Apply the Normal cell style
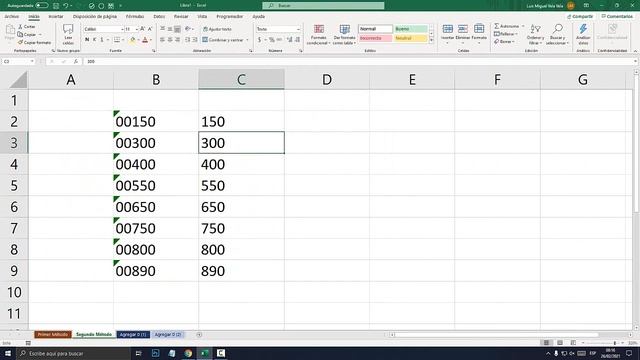Screen dimensions: 640x360 pos(375,29)
